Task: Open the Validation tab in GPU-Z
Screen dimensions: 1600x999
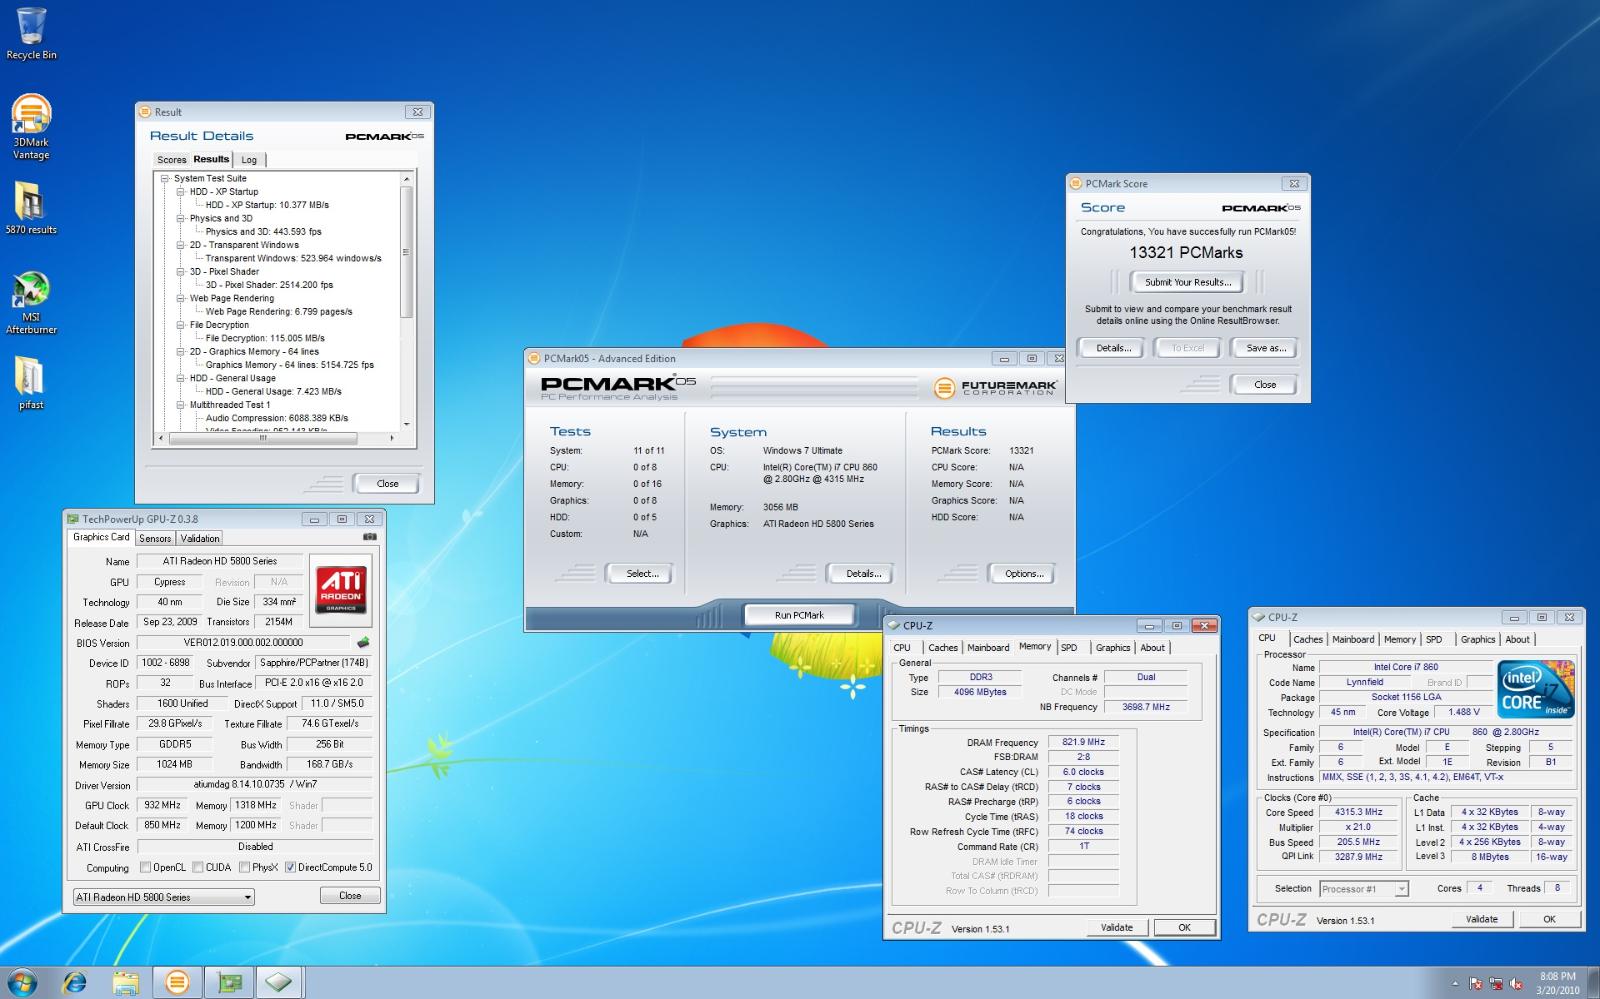Action: [x=200, y=538]
